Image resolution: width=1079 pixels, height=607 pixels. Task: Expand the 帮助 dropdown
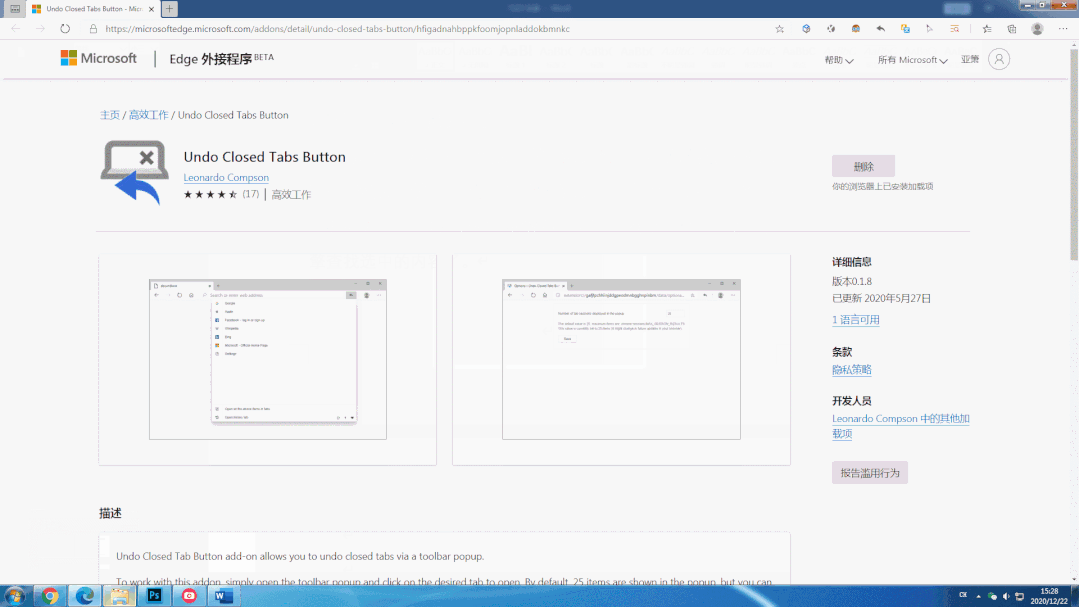[x=839, y=60]
